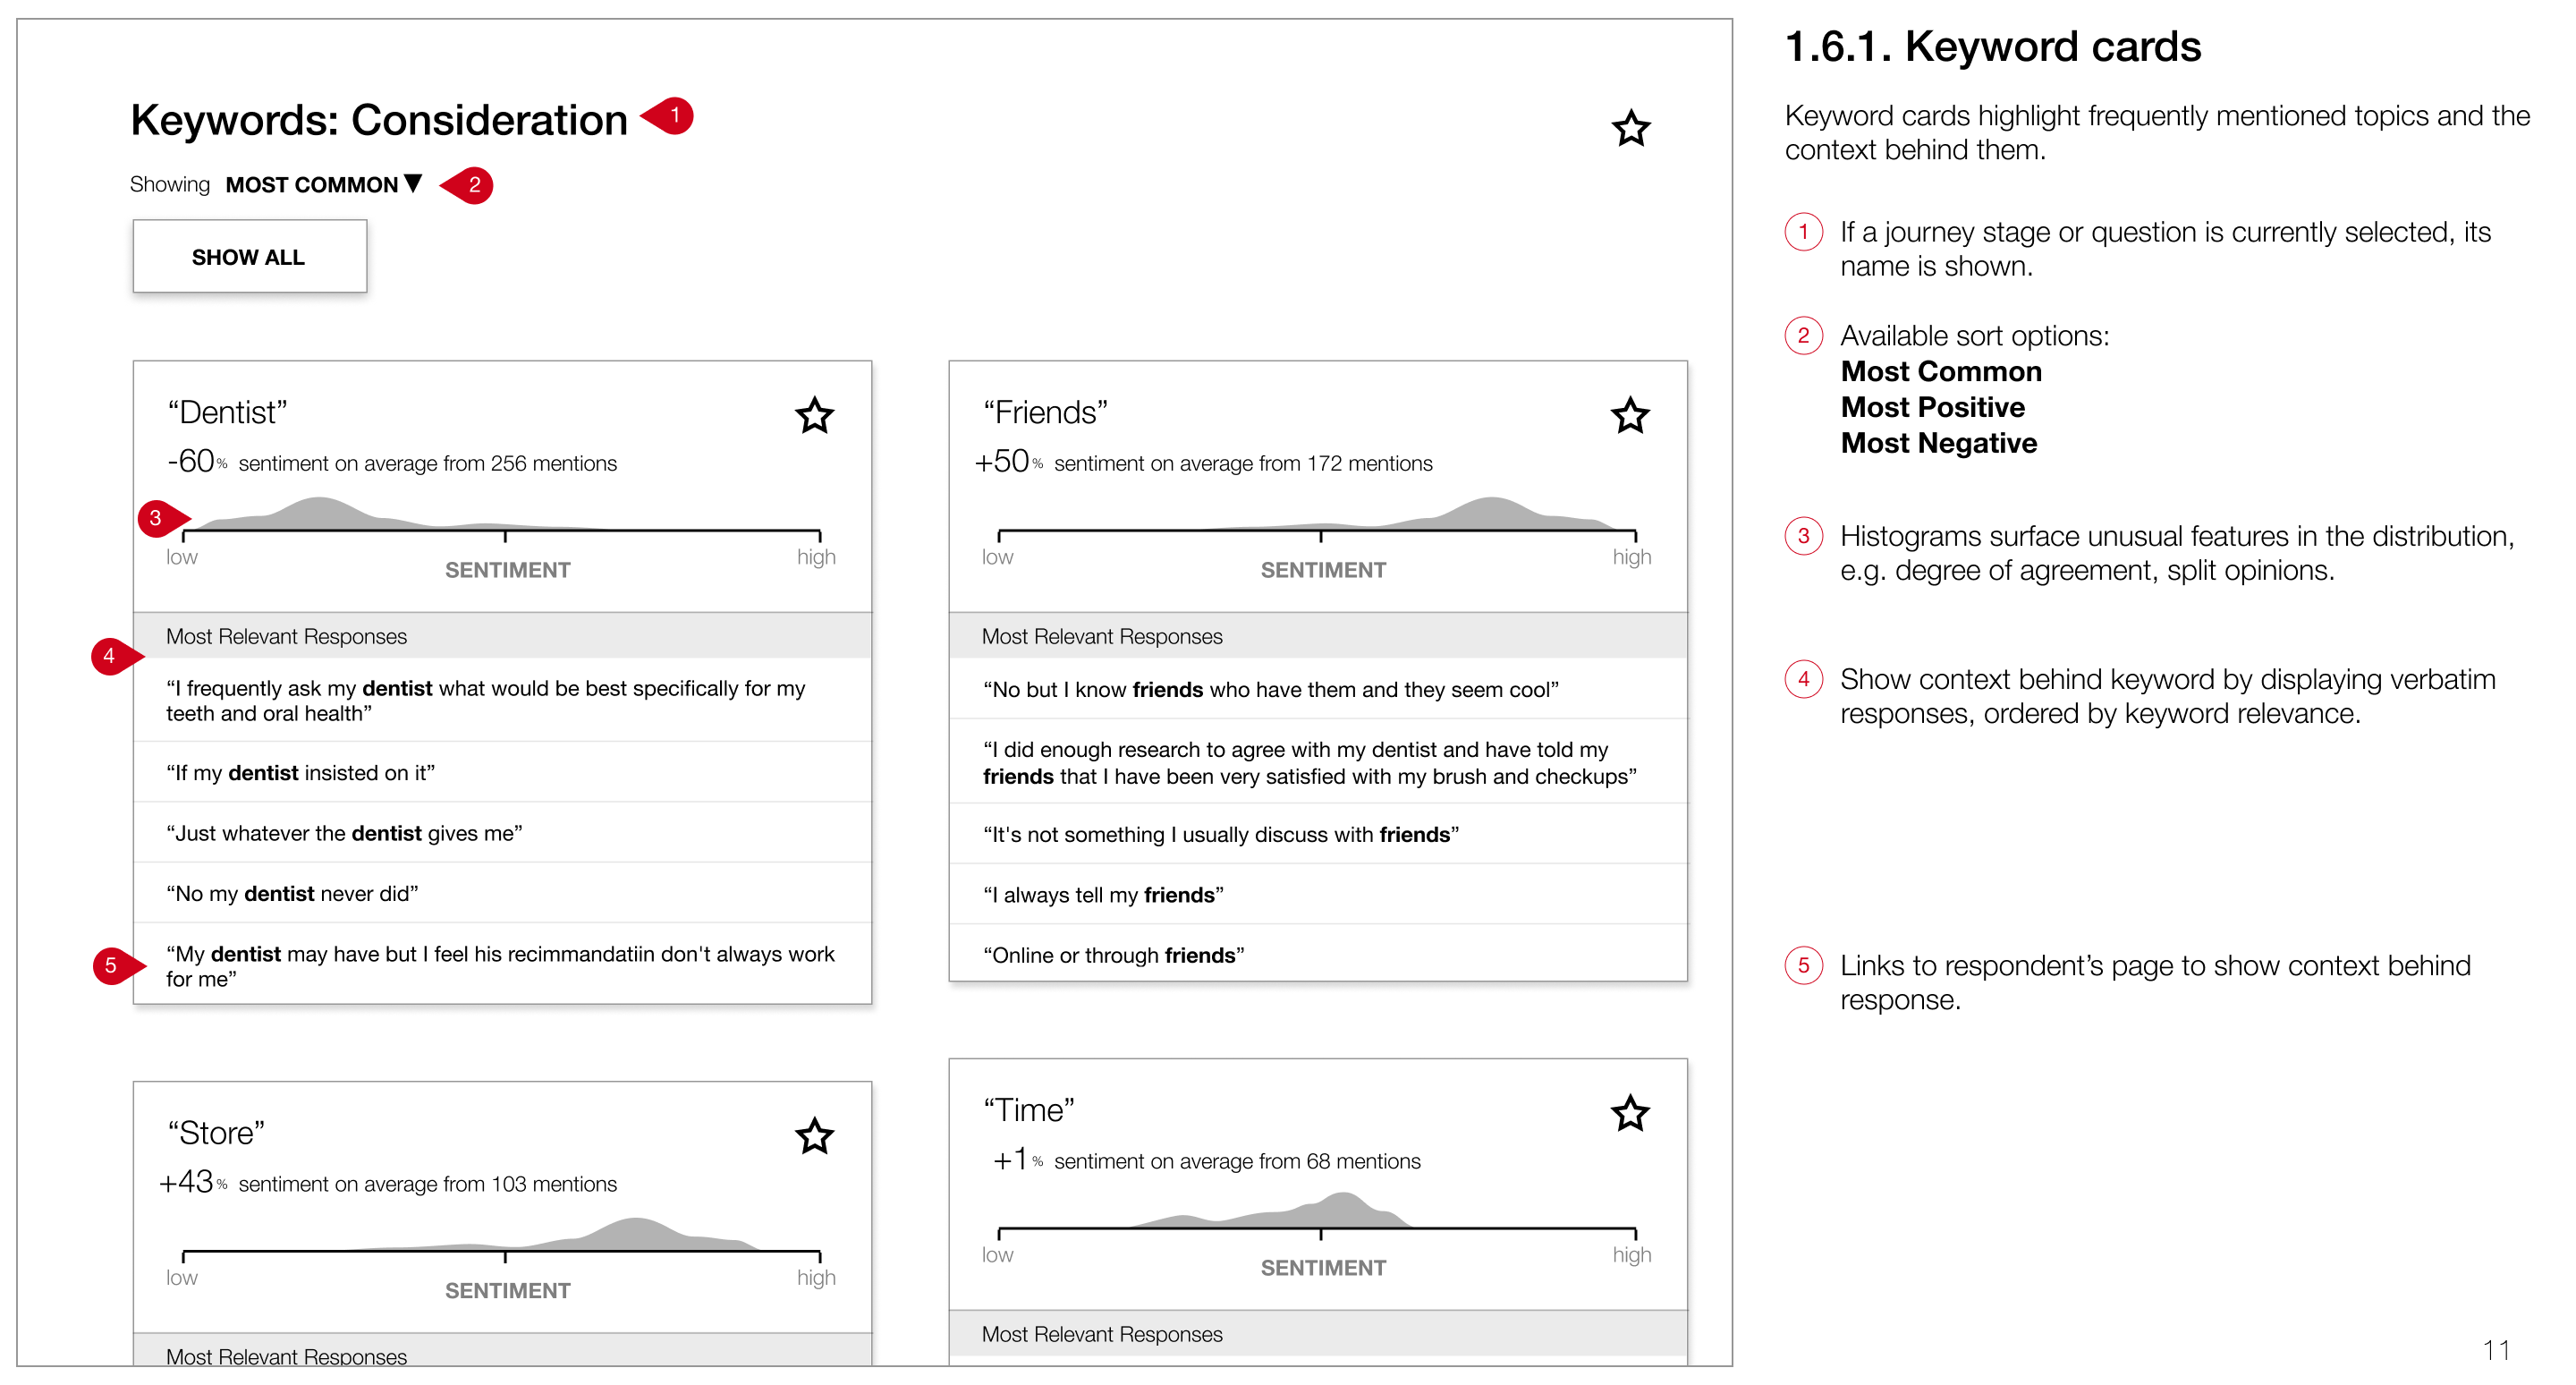
Task: Open response "If my dentist insisted on it"
Action: point(502,772)
